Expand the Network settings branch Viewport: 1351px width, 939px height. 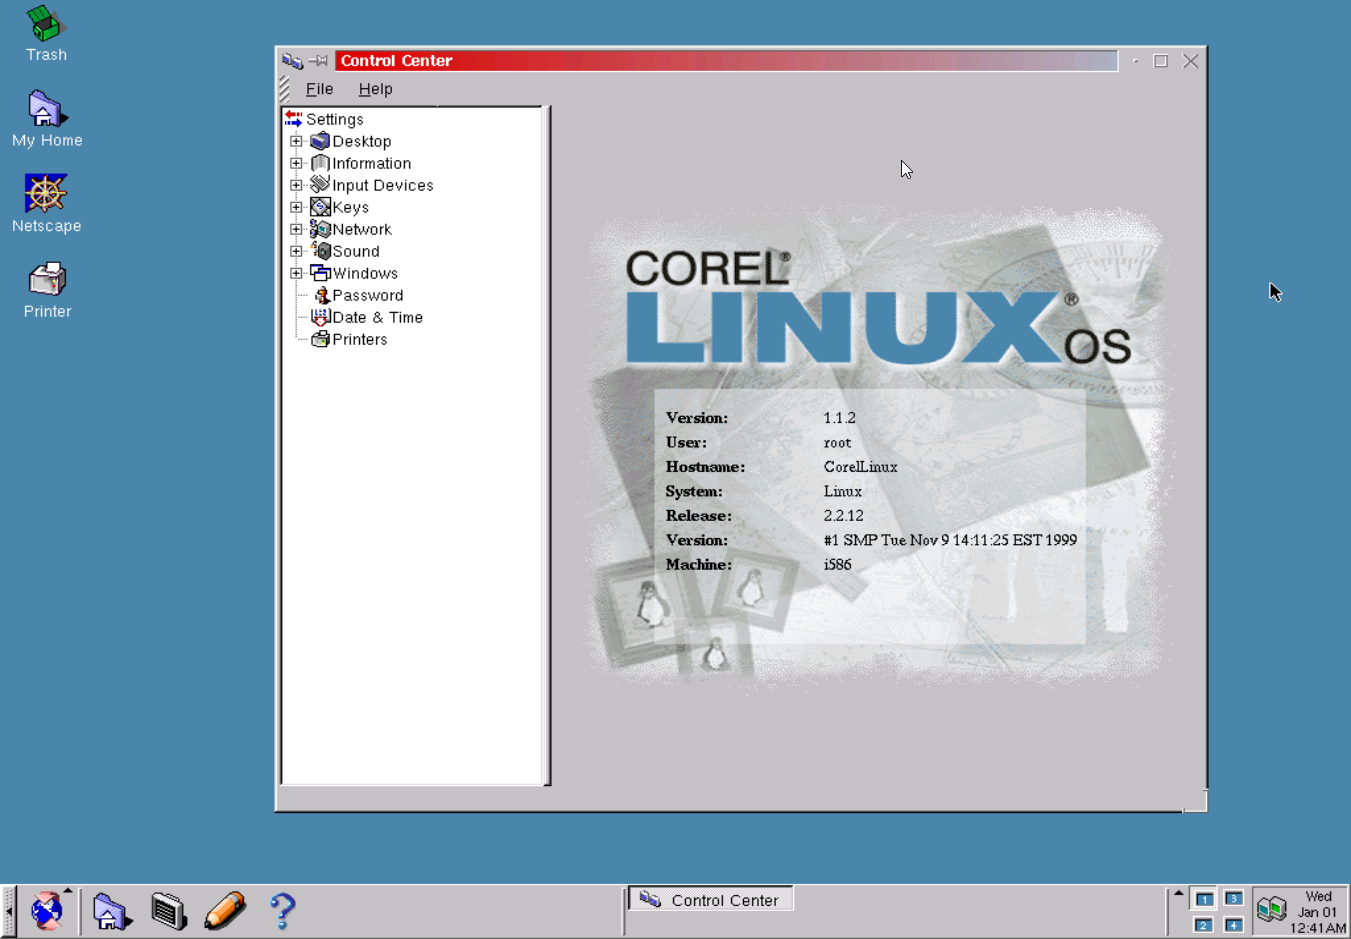click(296, 229)
